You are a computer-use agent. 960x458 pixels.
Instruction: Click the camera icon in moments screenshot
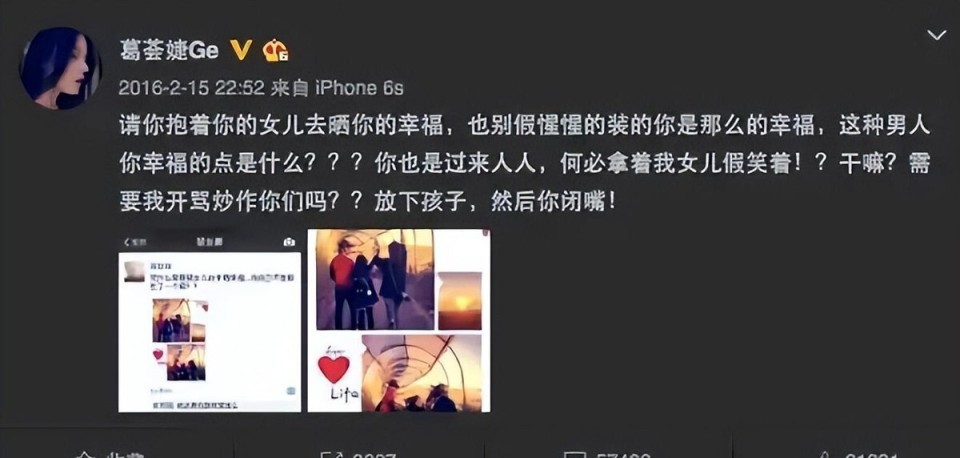289,242
